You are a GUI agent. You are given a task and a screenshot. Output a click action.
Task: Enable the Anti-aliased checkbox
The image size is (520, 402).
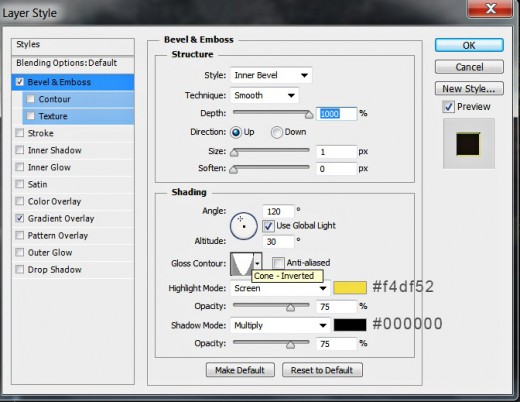(278, 263)
